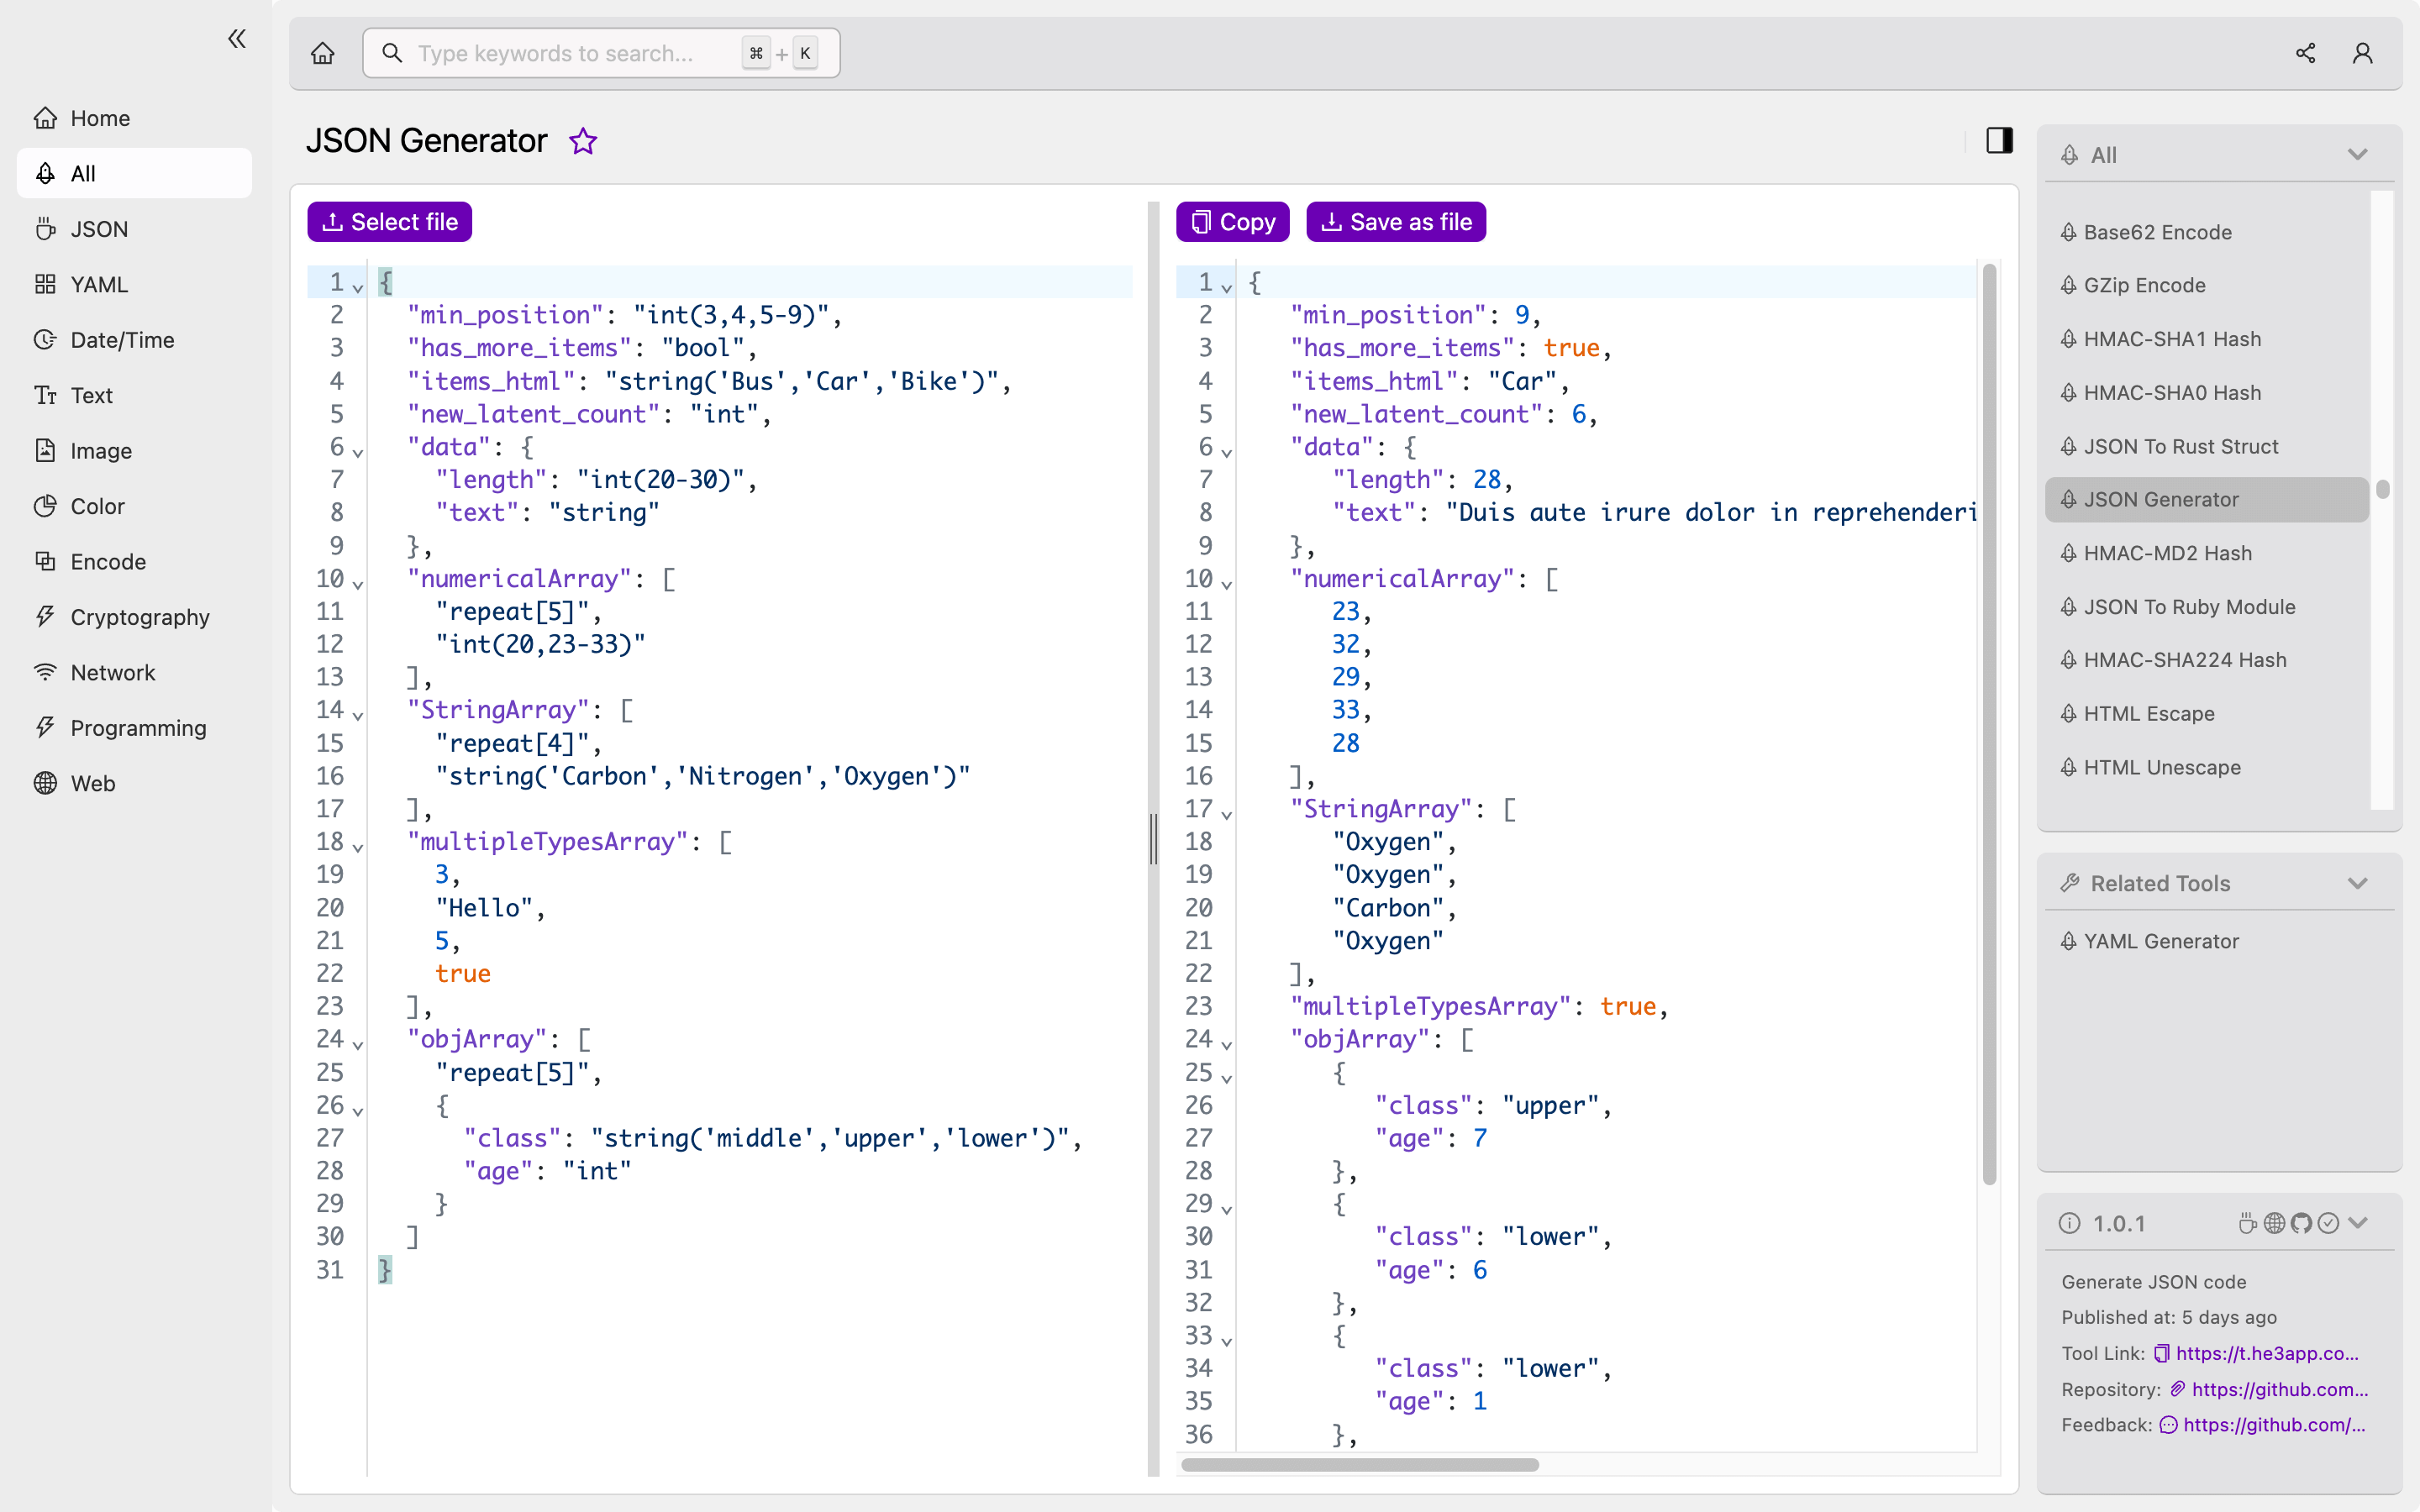The width and height of the screenshot is (2420, 1512).
Task: Select HTML Unescape tool
Action: (x=2206, y=767)
